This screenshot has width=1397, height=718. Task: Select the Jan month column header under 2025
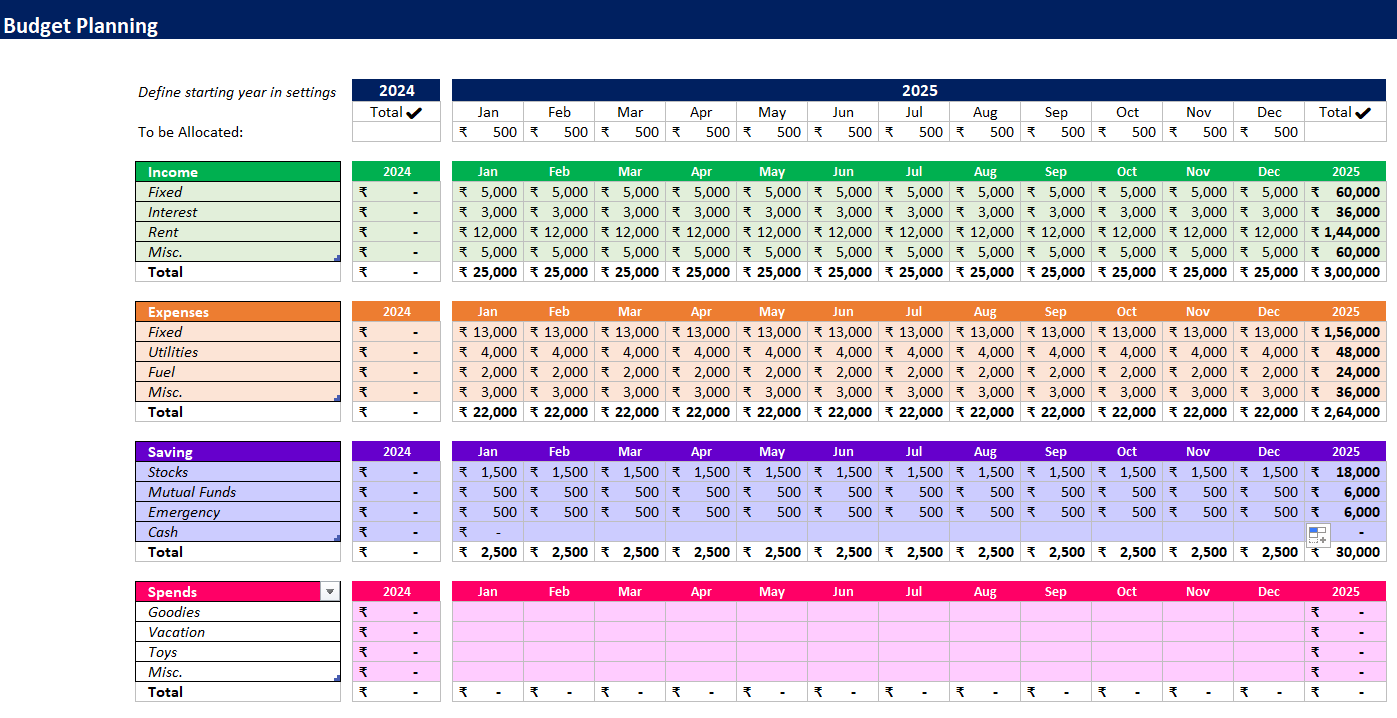point(487,112)
